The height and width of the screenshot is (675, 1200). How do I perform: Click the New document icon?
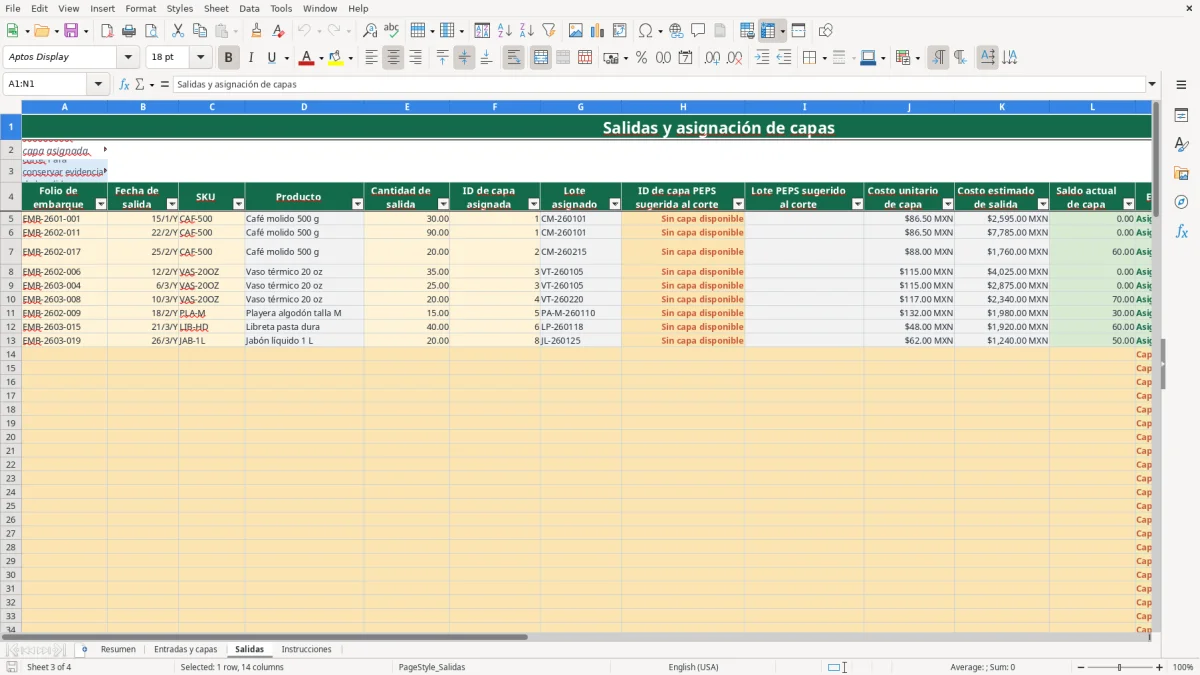11,31
